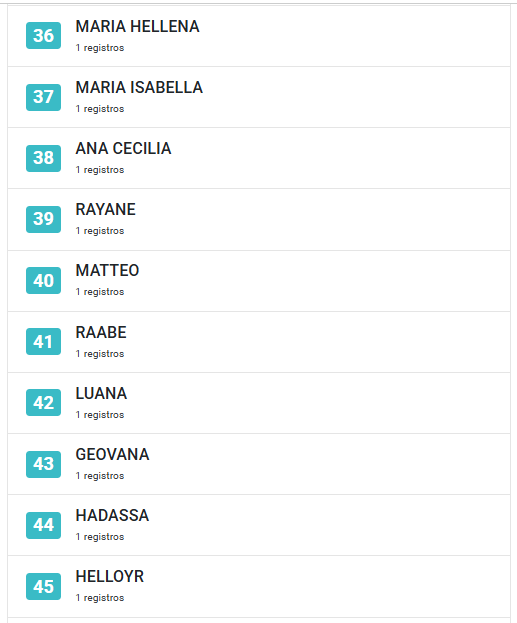Select the number 42 rank badge
The image size is (517, 623).
[43, 402]
